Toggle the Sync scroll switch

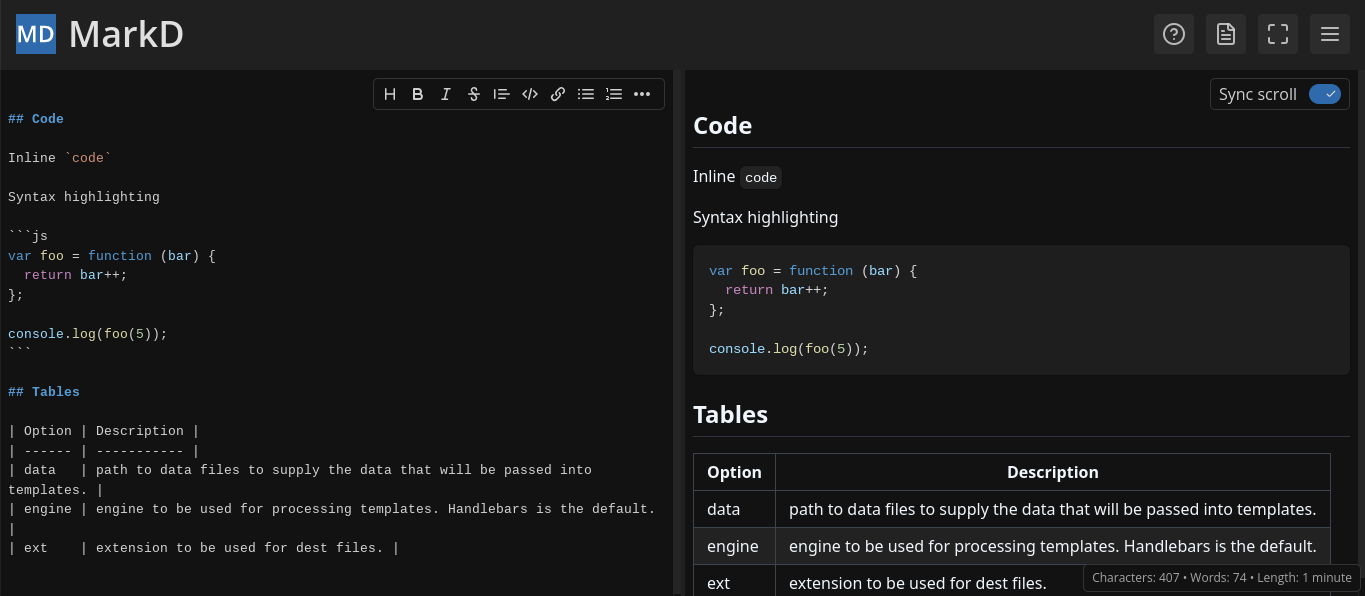(x=1325, y=94)
